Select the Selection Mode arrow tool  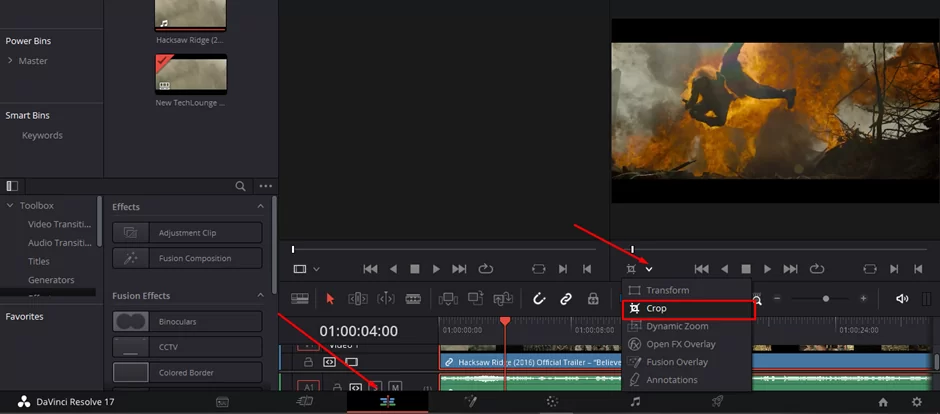coord(330,298)
